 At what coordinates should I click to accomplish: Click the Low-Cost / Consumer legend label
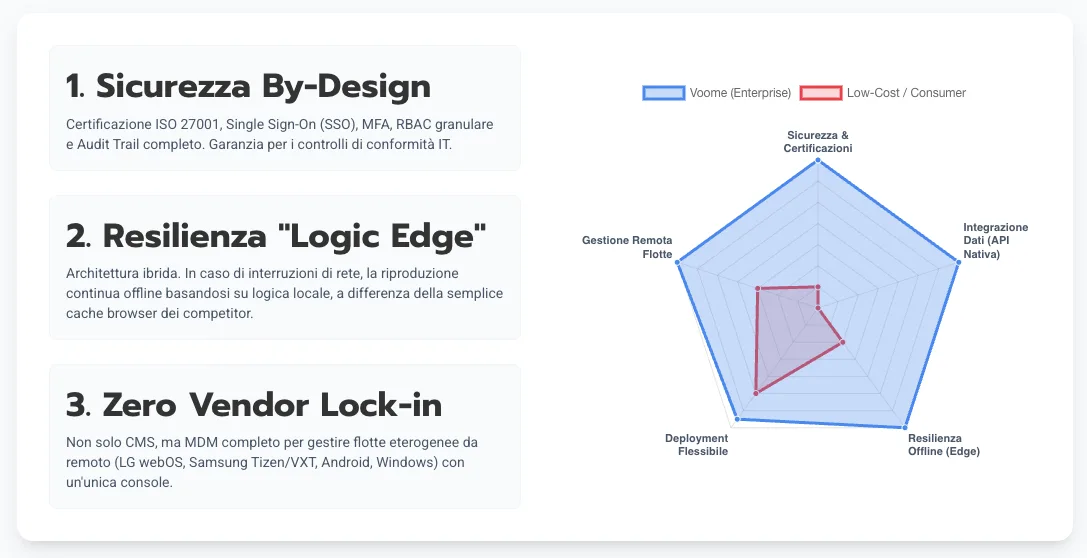pos(906,93)
